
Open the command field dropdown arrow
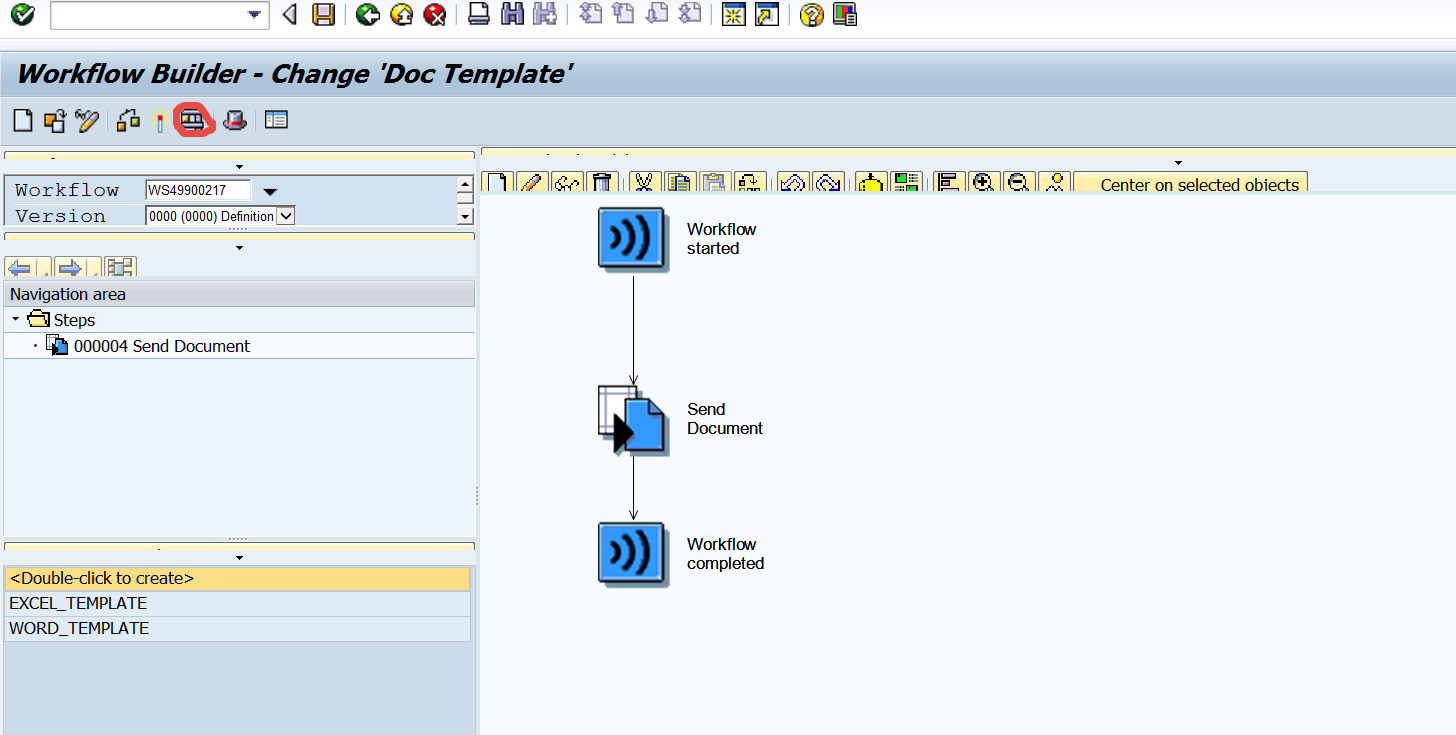[x=255, y=15]
